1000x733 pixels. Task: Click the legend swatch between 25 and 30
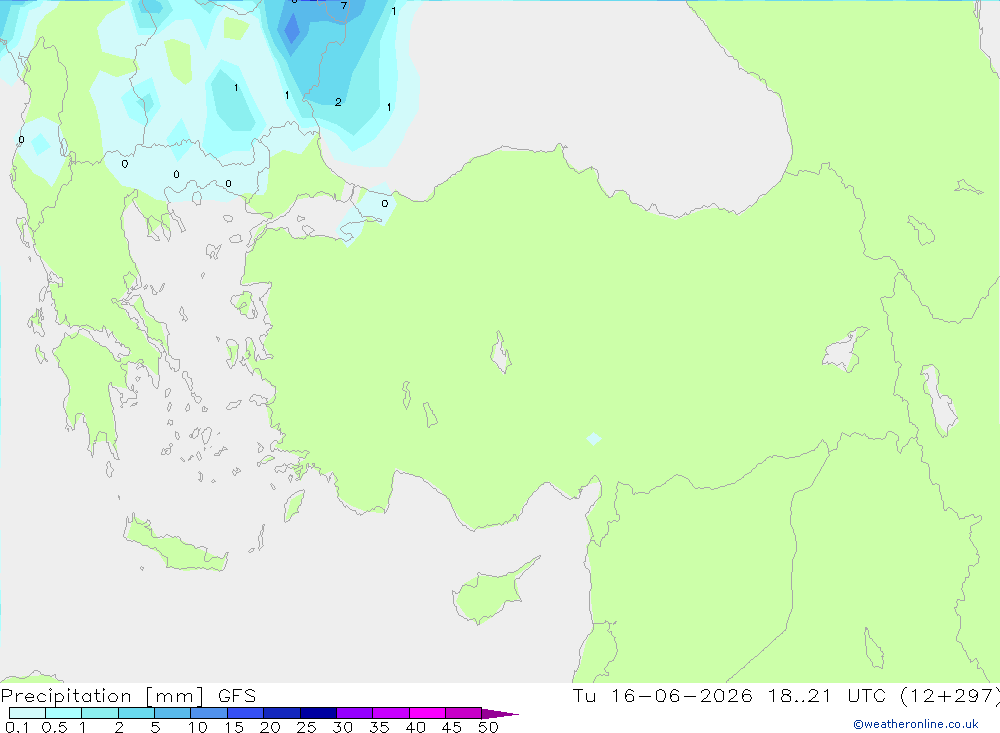click(318, 713)
